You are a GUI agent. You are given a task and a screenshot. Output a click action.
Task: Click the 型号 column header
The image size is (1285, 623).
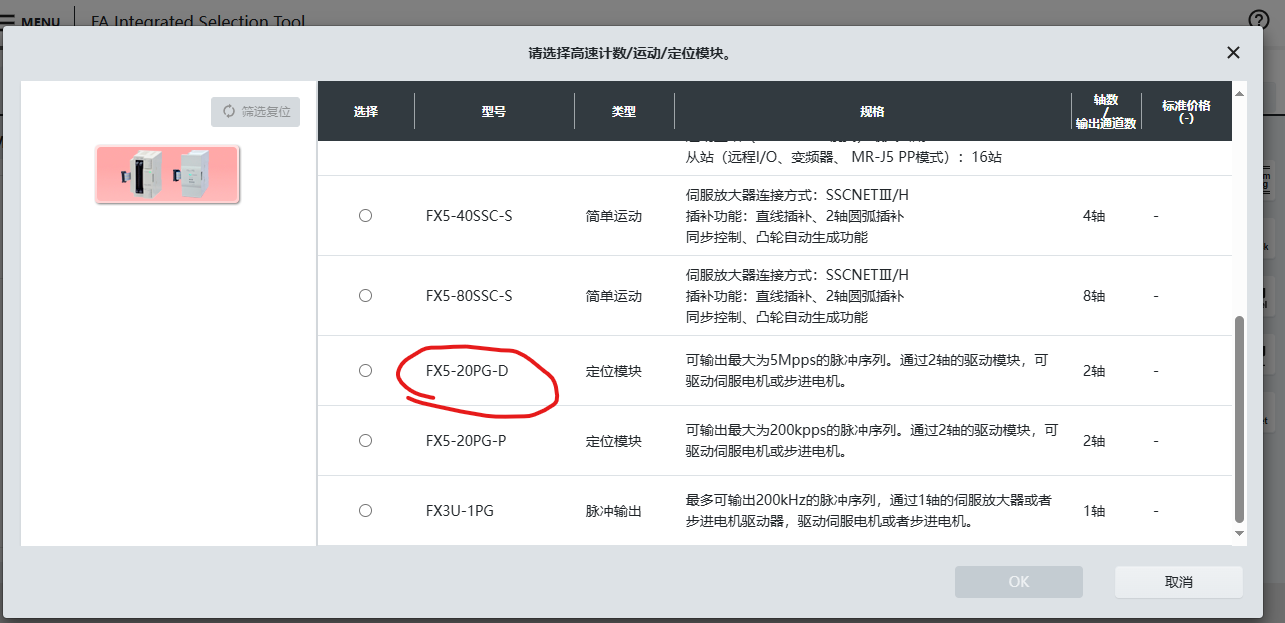point(494,111)
